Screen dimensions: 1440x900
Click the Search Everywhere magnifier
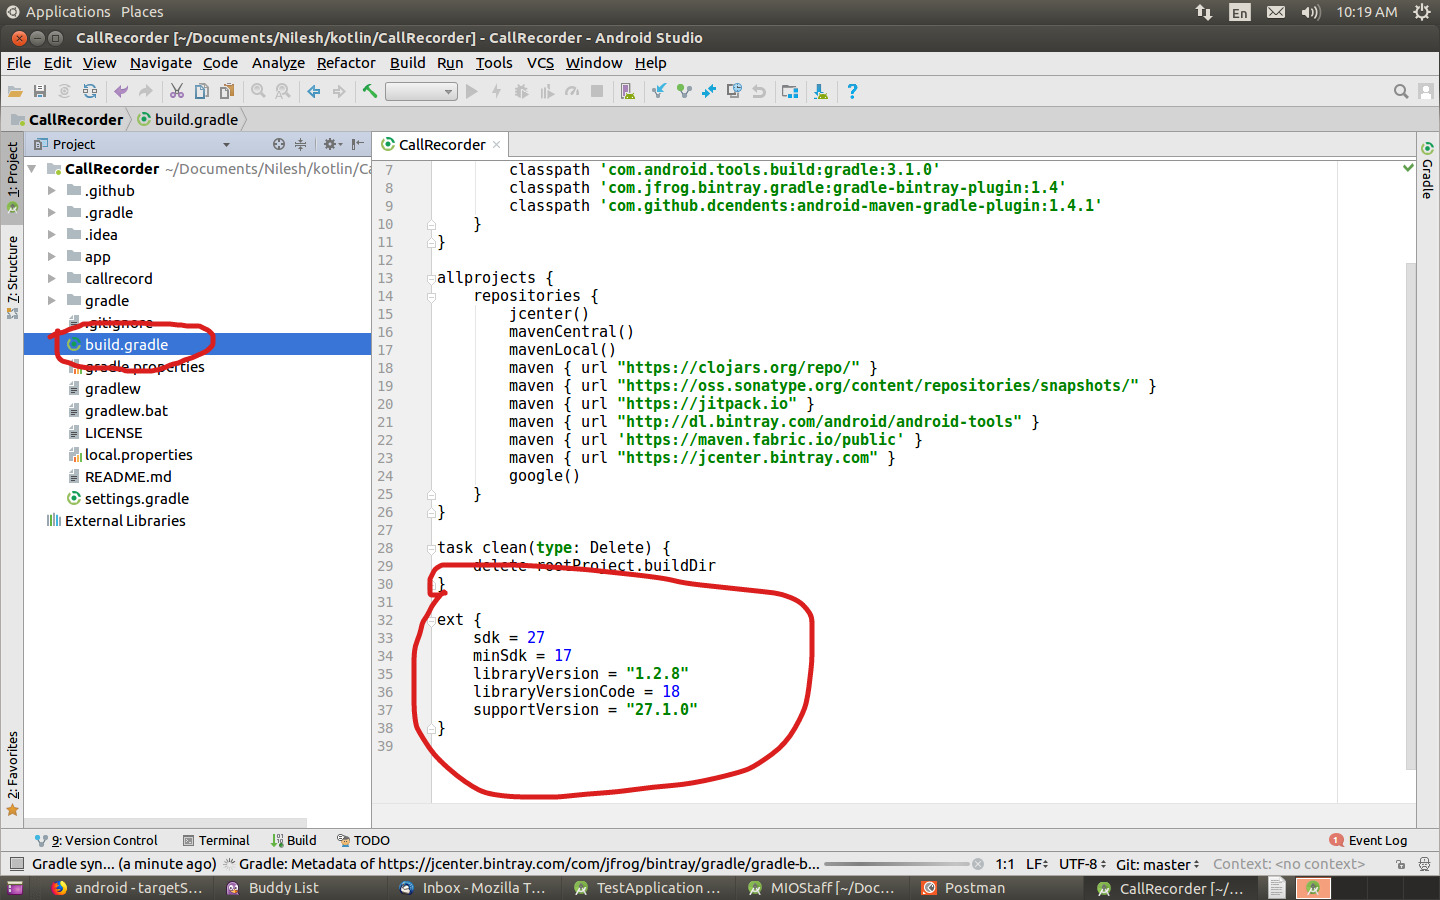(1401, 91)
